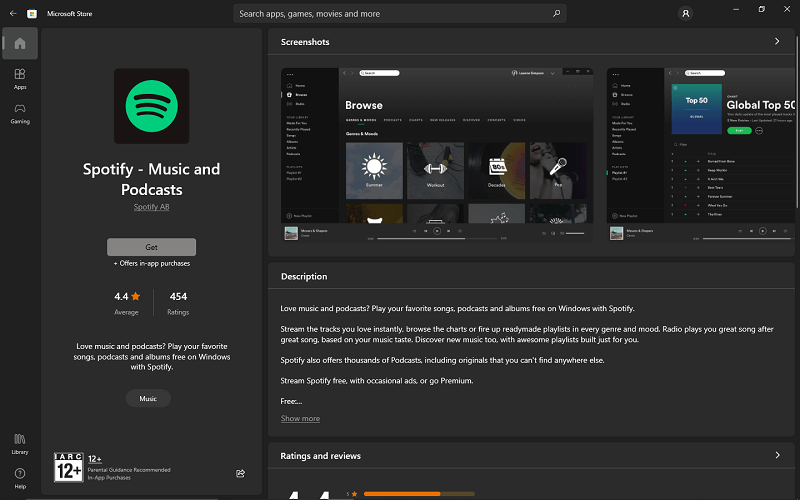The width and height of the screenshot is (800, 500).
Task: Open the Home sidebar icon
Action: coord(20,43)
